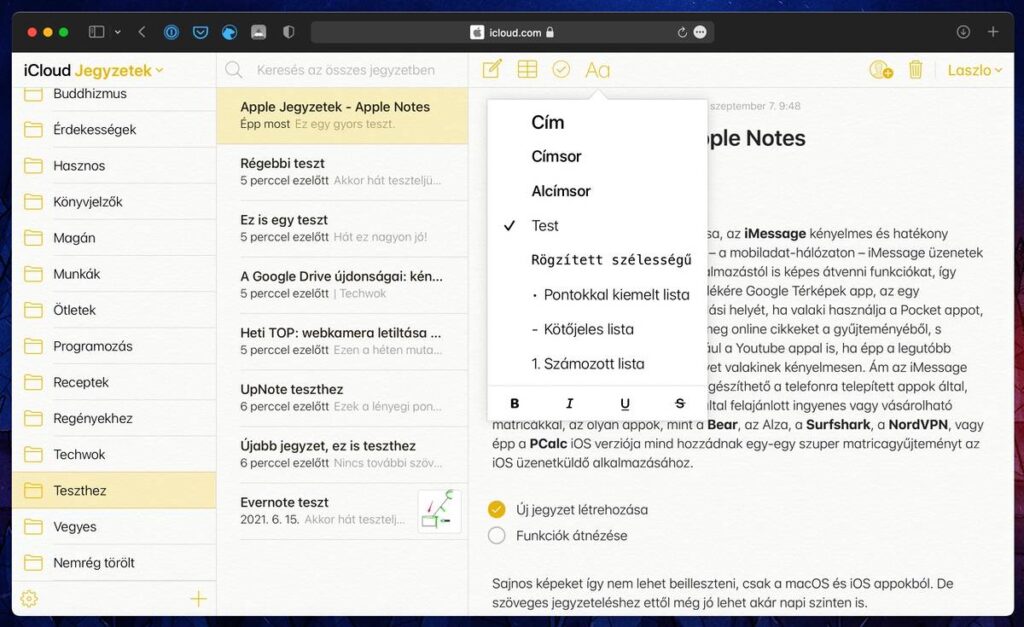1024x627 pixels.
Task: Open the Techwok folder
Action: tap(114, 454)
